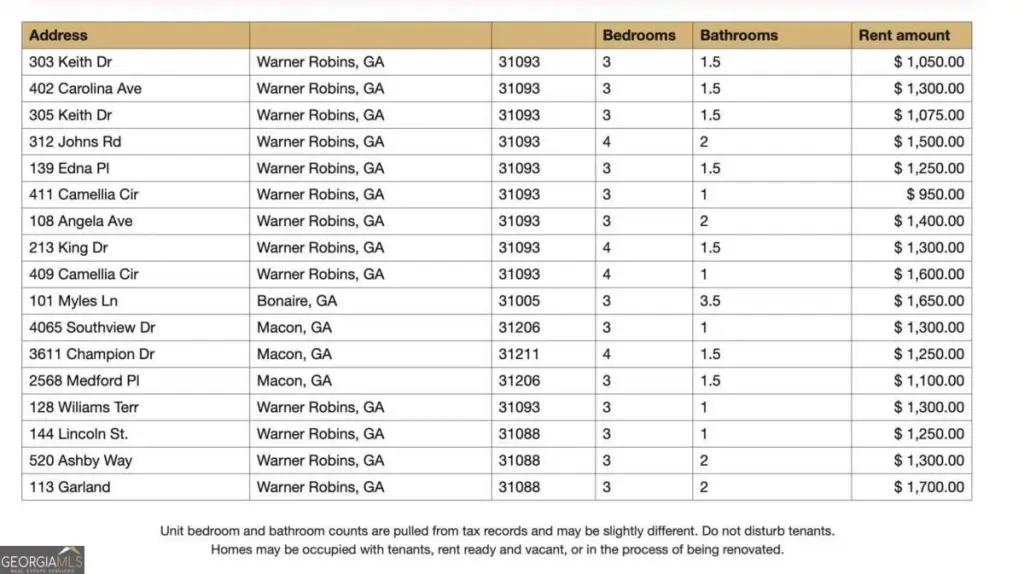1024x574 pixels.
Task: Select the Bedrooms column header
Action: click(639, 35)
